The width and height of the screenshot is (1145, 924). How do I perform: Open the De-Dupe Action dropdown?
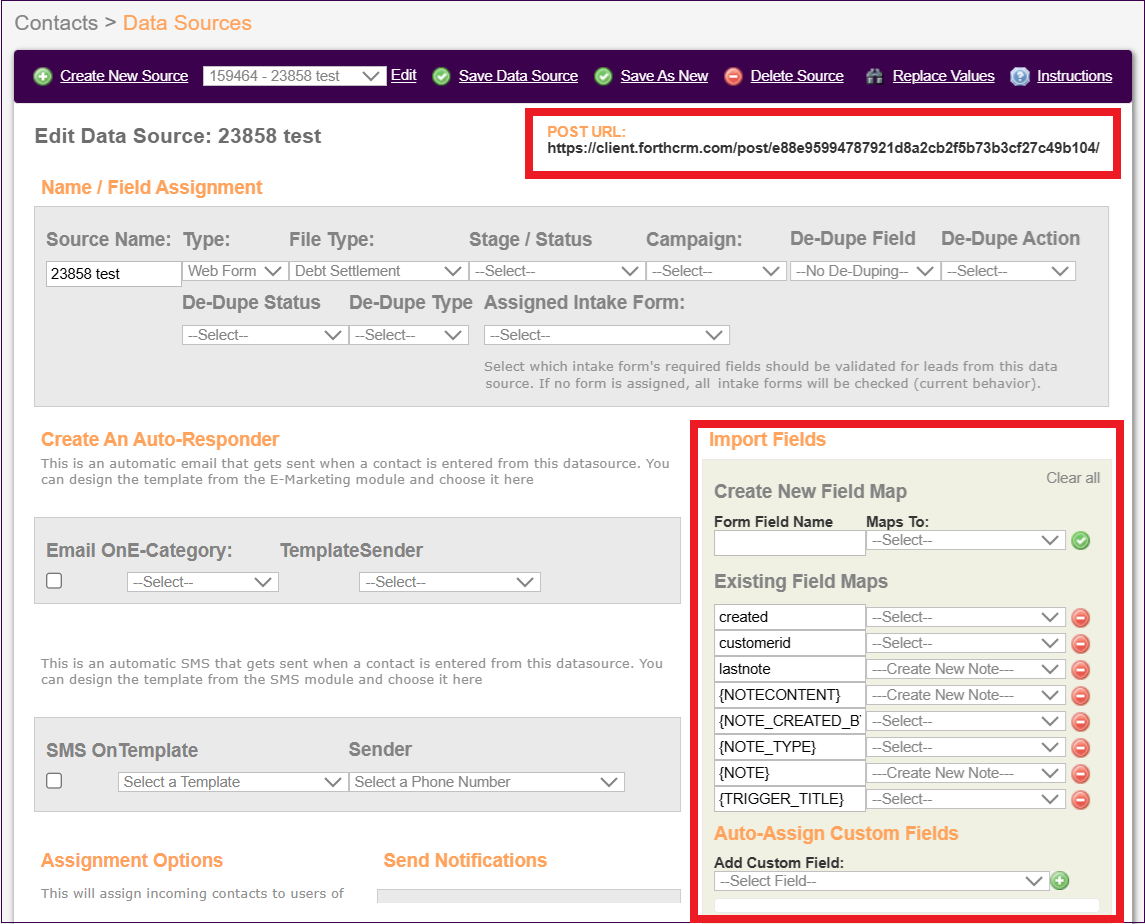click(x=1008, y=271)
